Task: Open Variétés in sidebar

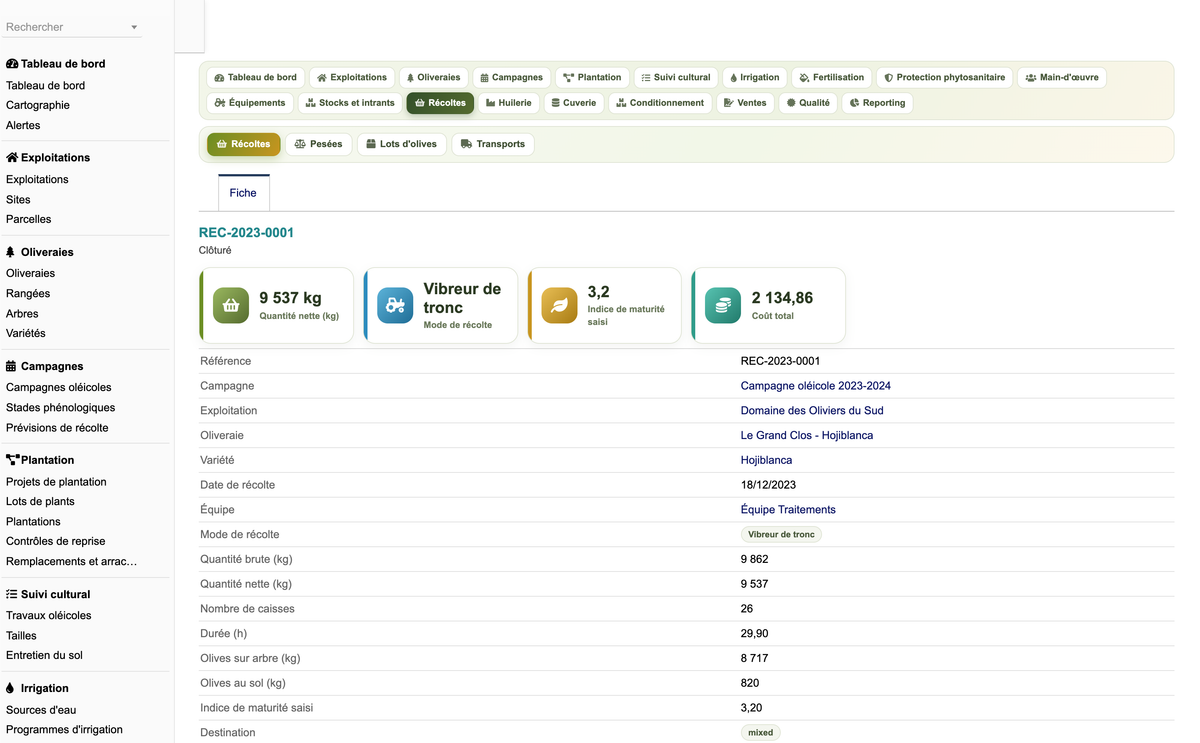Action: 26,333
